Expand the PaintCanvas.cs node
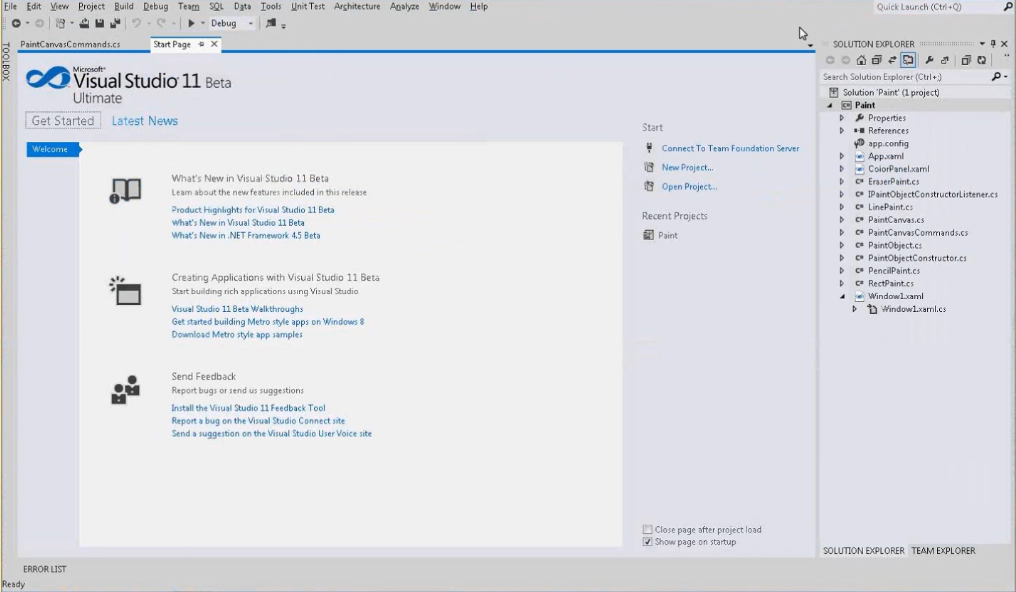Viewport: 1016px width, 592px height. click(842, 220)
